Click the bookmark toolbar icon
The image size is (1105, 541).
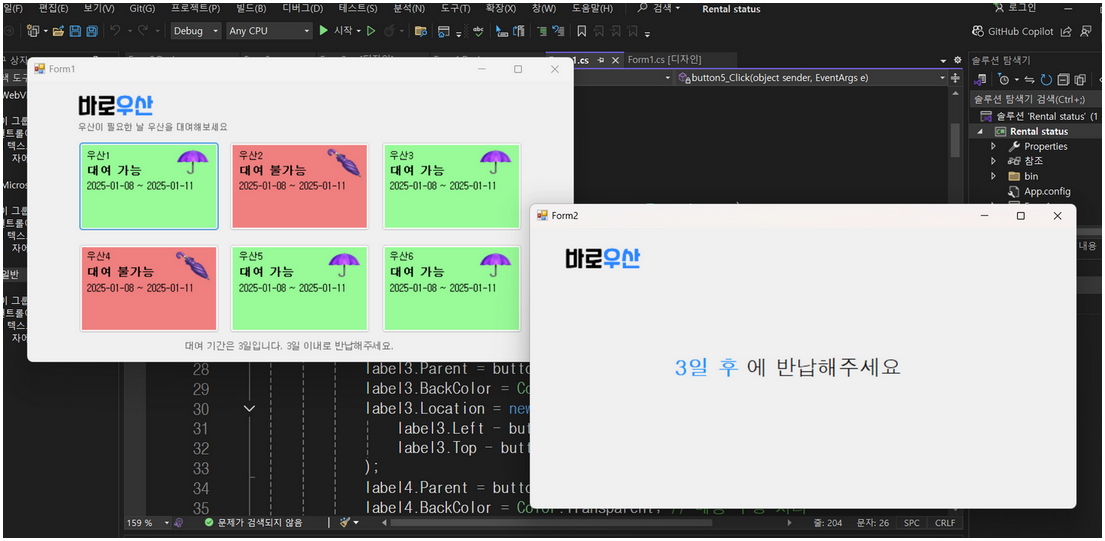tap(581, 31)
